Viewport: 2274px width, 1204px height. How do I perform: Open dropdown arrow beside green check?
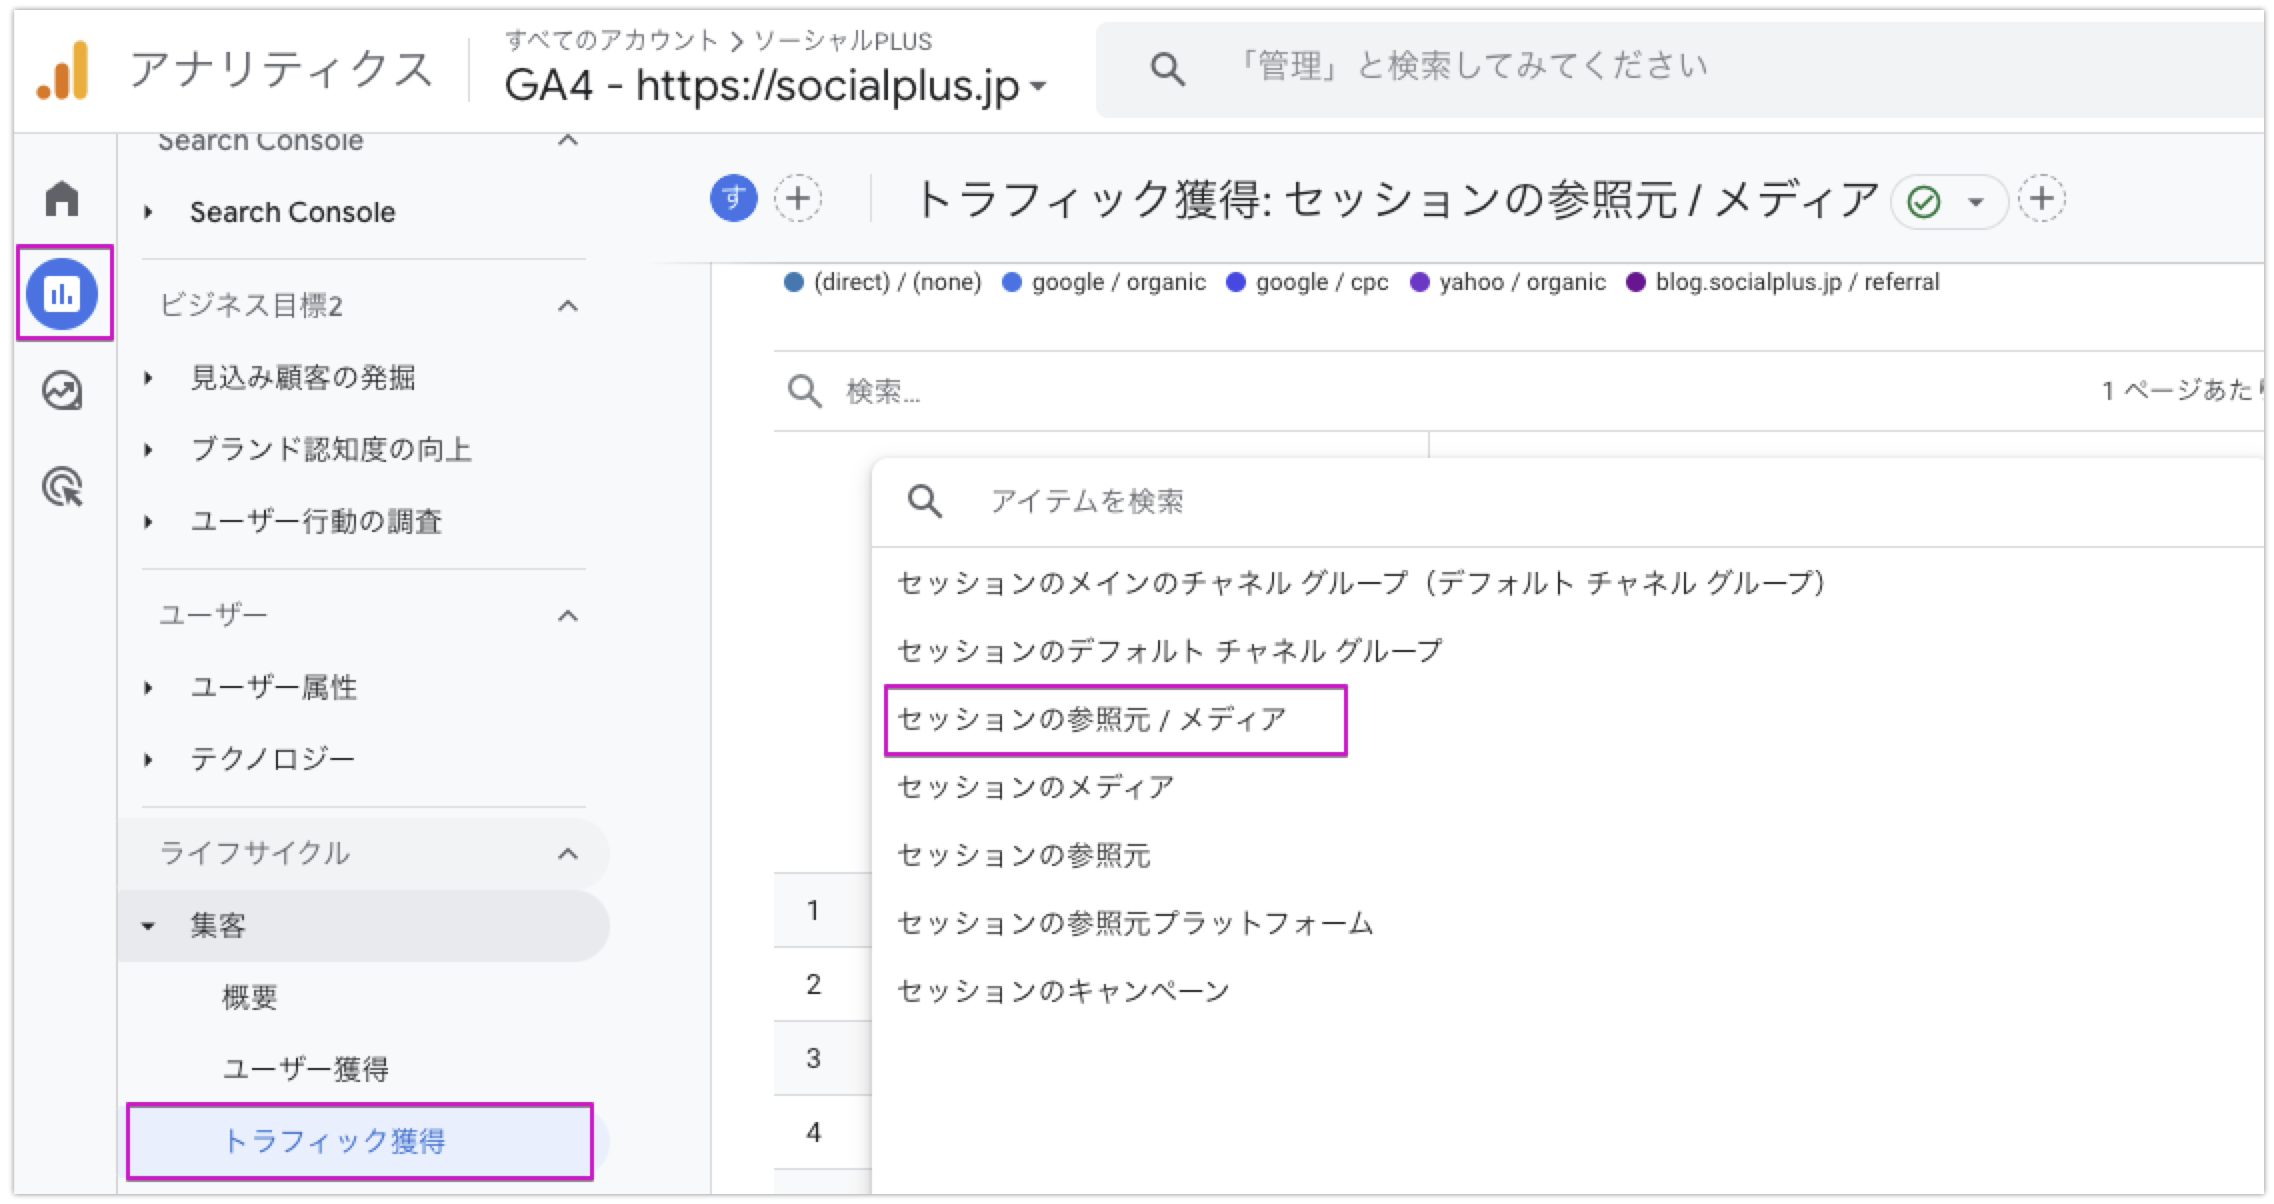click(x=1976, y=202)
